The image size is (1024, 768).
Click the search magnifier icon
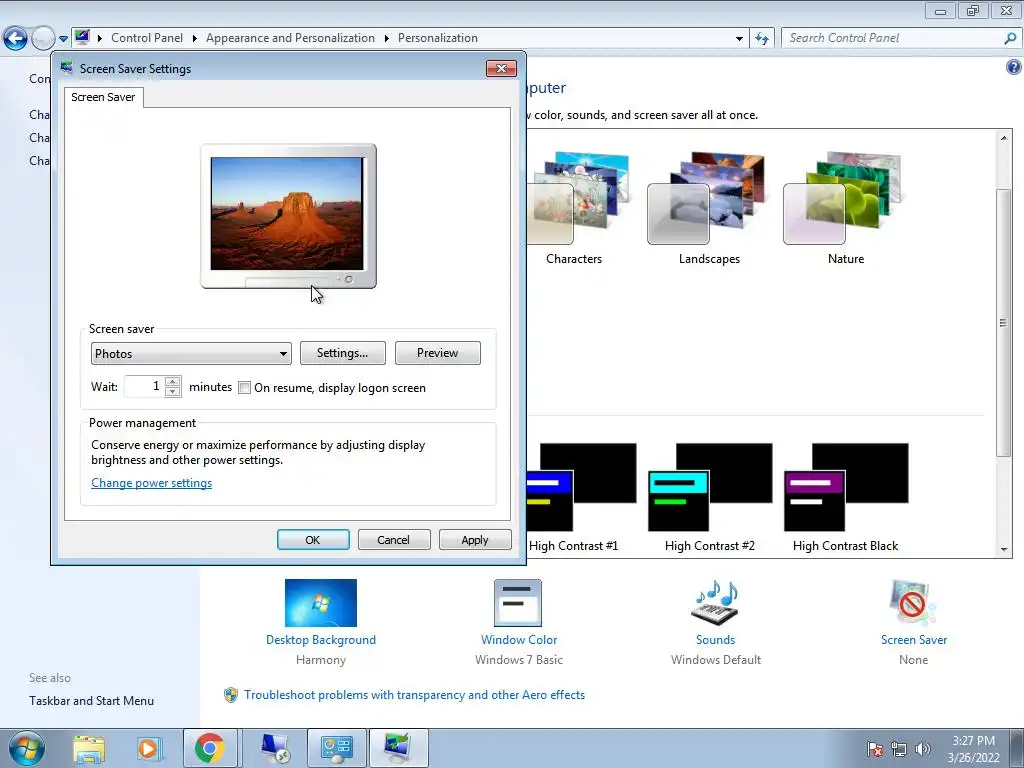coord(1010,38)
